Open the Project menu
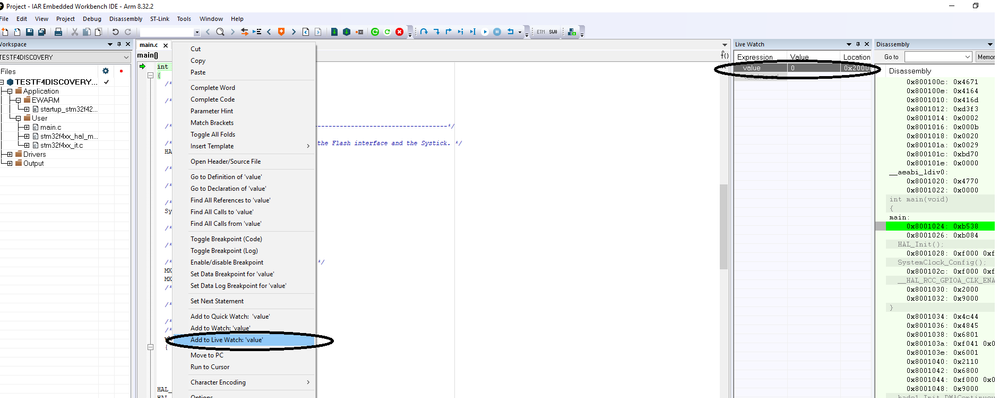Image resolution: width=999 pixels, height=398 pixels. coord(66,19)
